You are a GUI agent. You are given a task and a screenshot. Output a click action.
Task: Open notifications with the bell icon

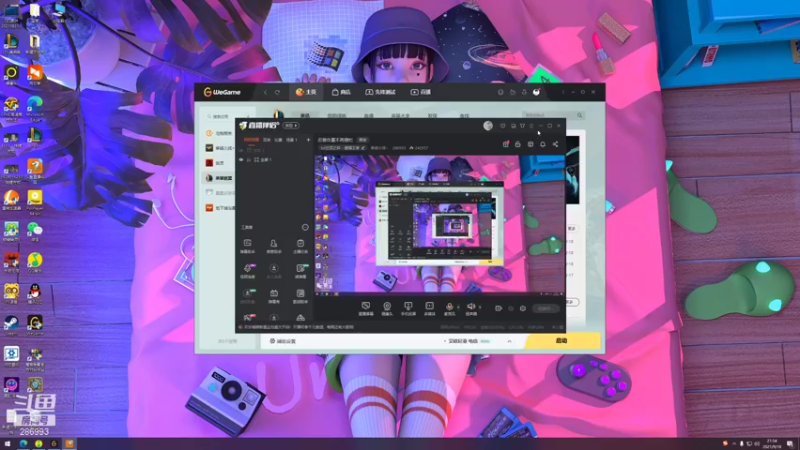(543, 144)
